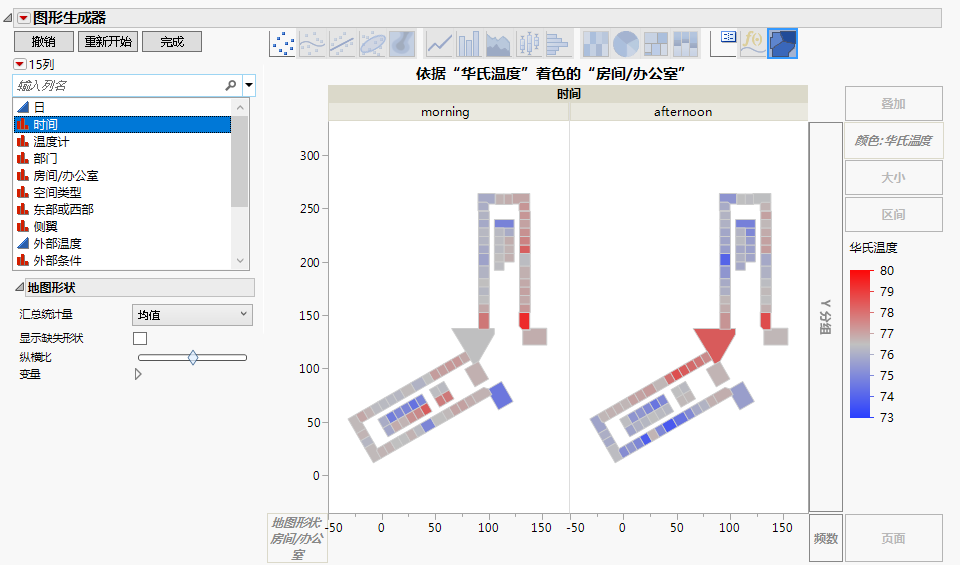960x565 pixels.
Task: Select the Pie chart element icon
Action: click(626, 44)
